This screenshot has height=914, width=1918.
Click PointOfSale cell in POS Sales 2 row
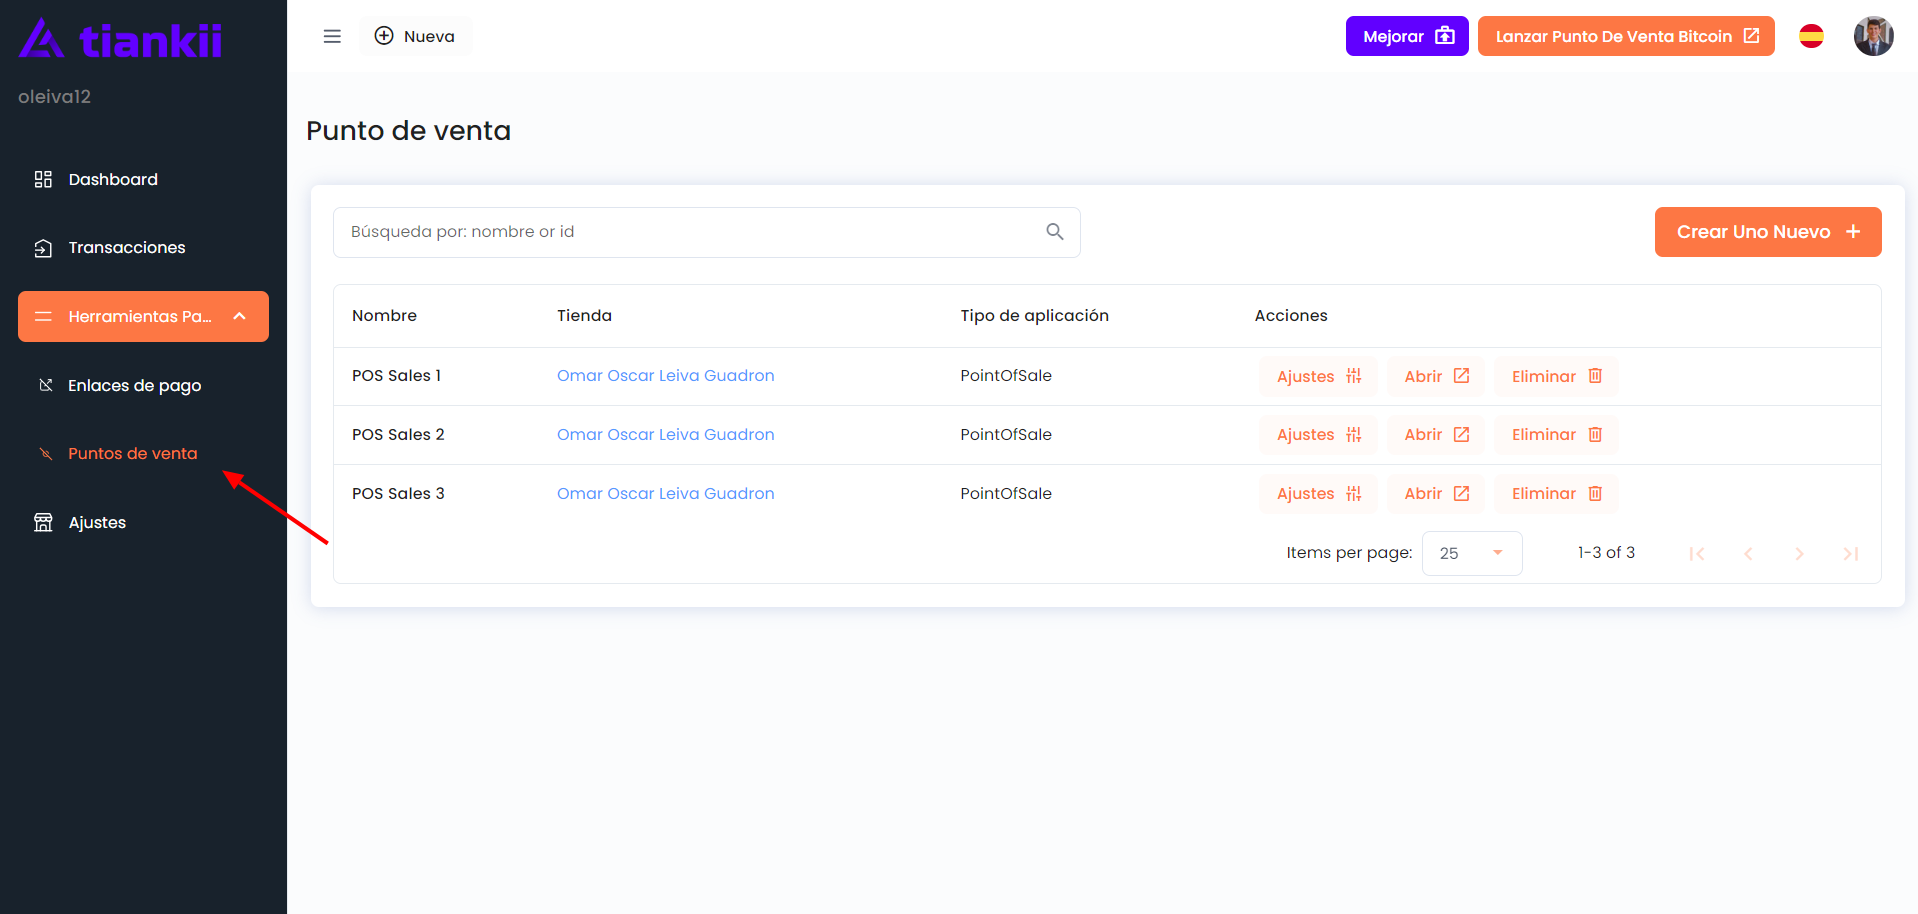[x=1006, y=434]
